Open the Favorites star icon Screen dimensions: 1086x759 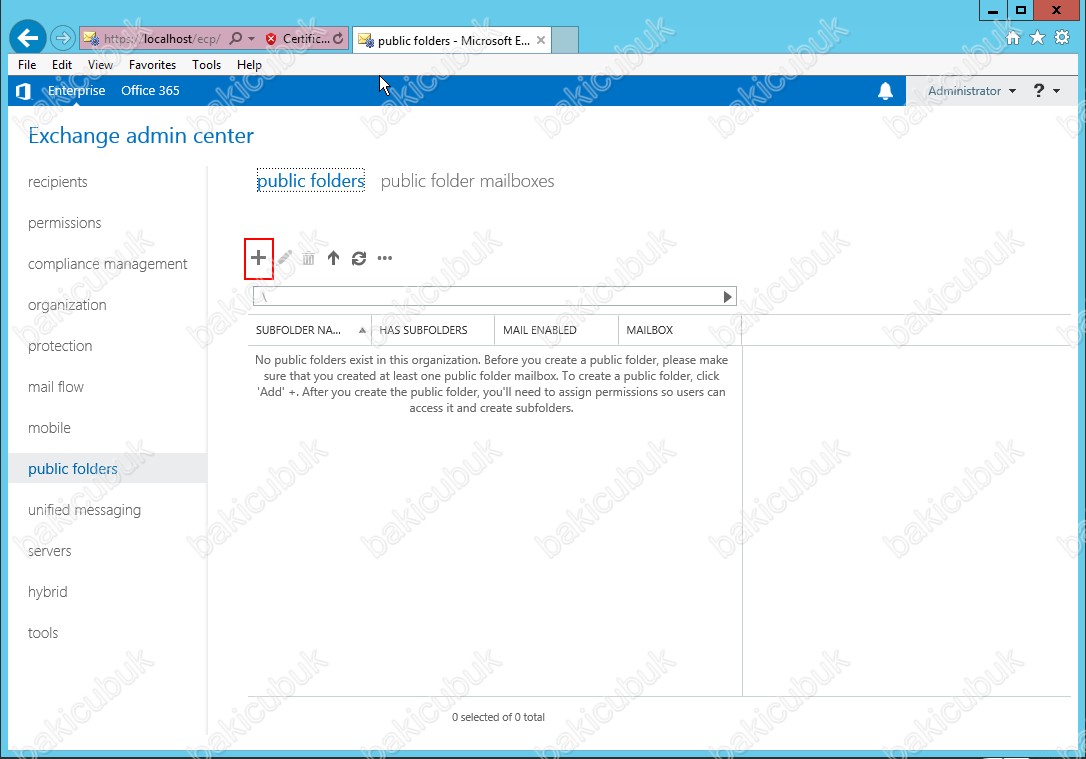tap(1037, 37)
